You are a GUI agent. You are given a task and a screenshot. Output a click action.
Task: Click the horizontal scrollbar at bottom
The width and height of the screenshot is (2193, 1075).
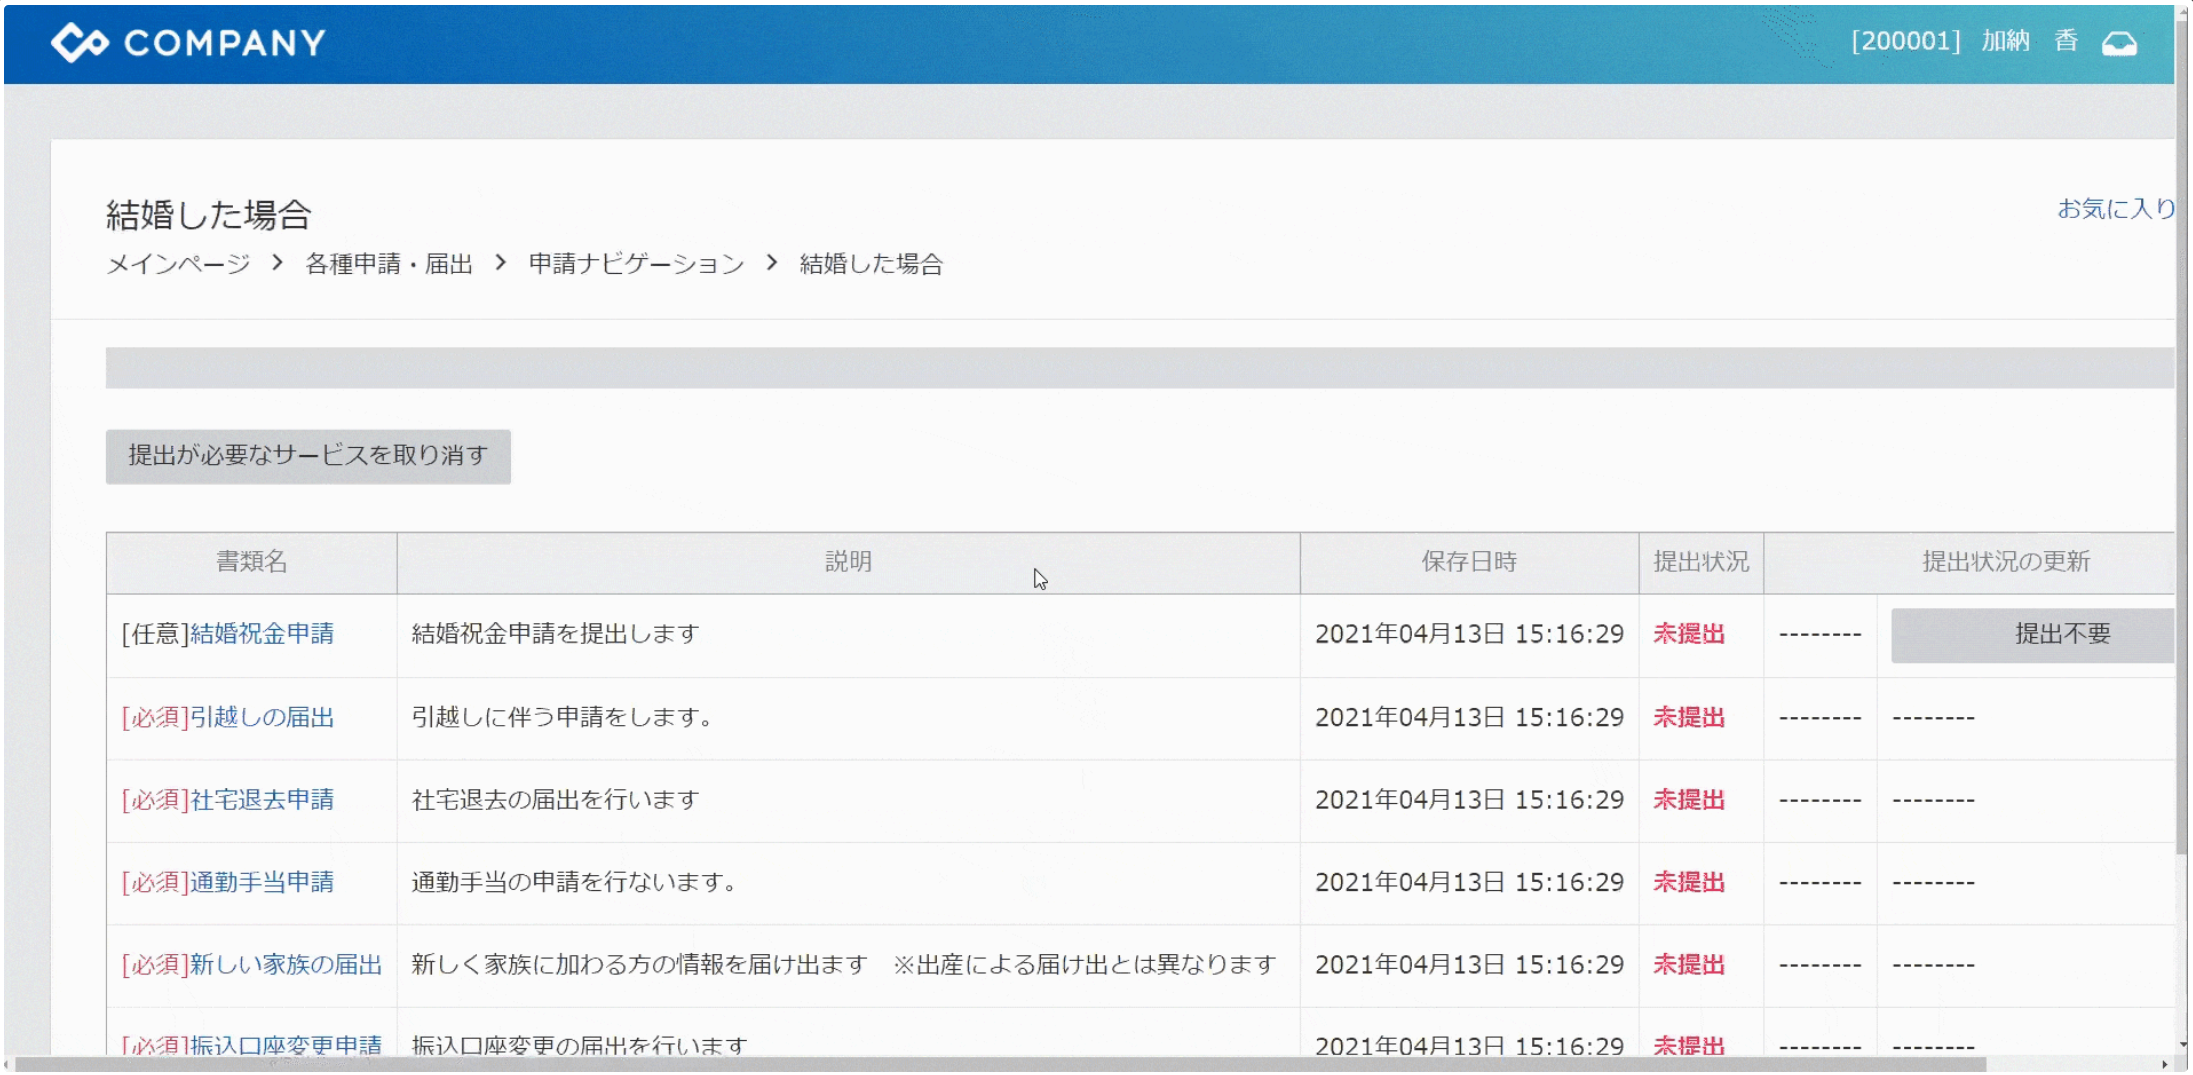1000,1064
